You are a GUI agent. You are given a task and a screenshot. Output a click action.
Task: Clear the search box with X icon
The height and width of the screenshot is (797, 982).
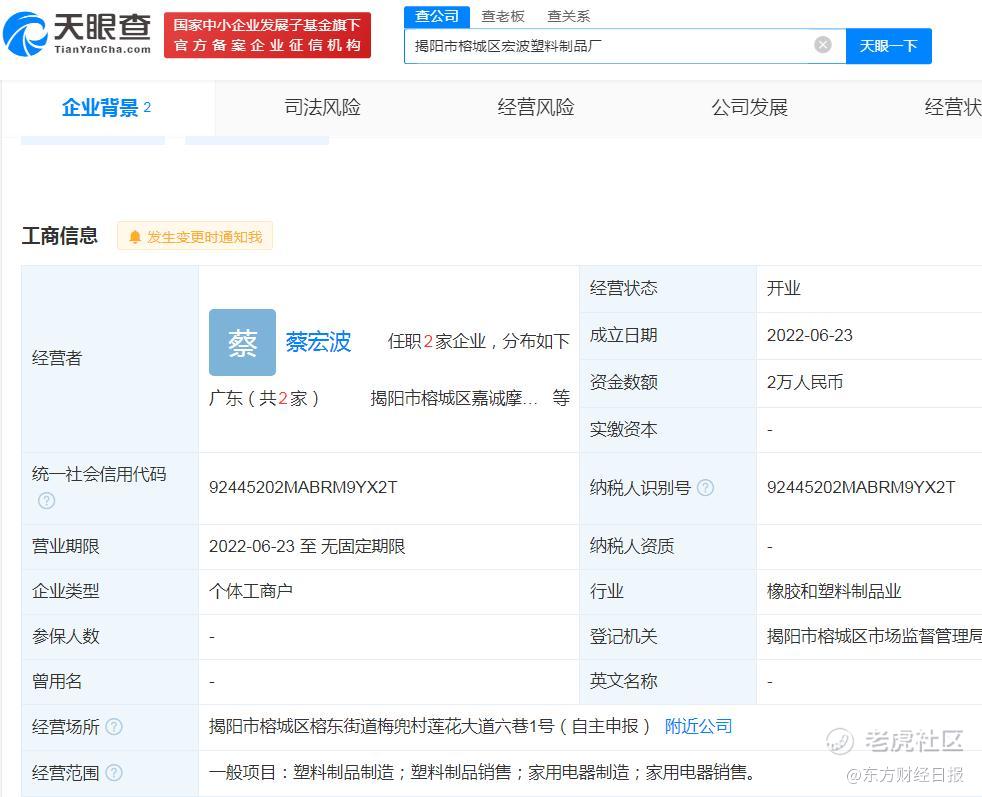point(822,45)
